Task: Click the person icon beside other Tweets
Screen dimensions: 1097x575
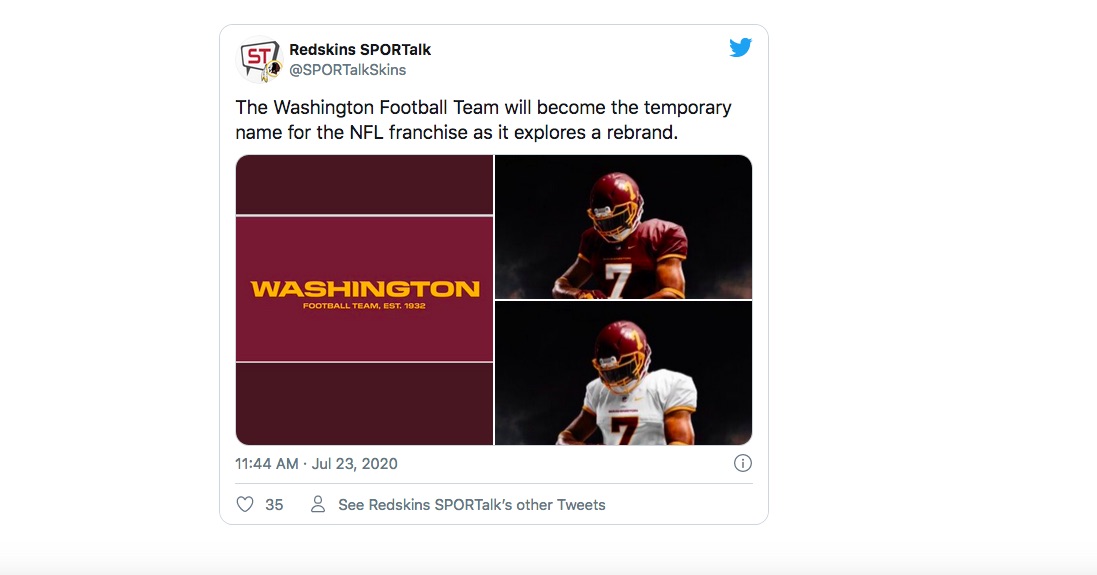Action: 318,504
